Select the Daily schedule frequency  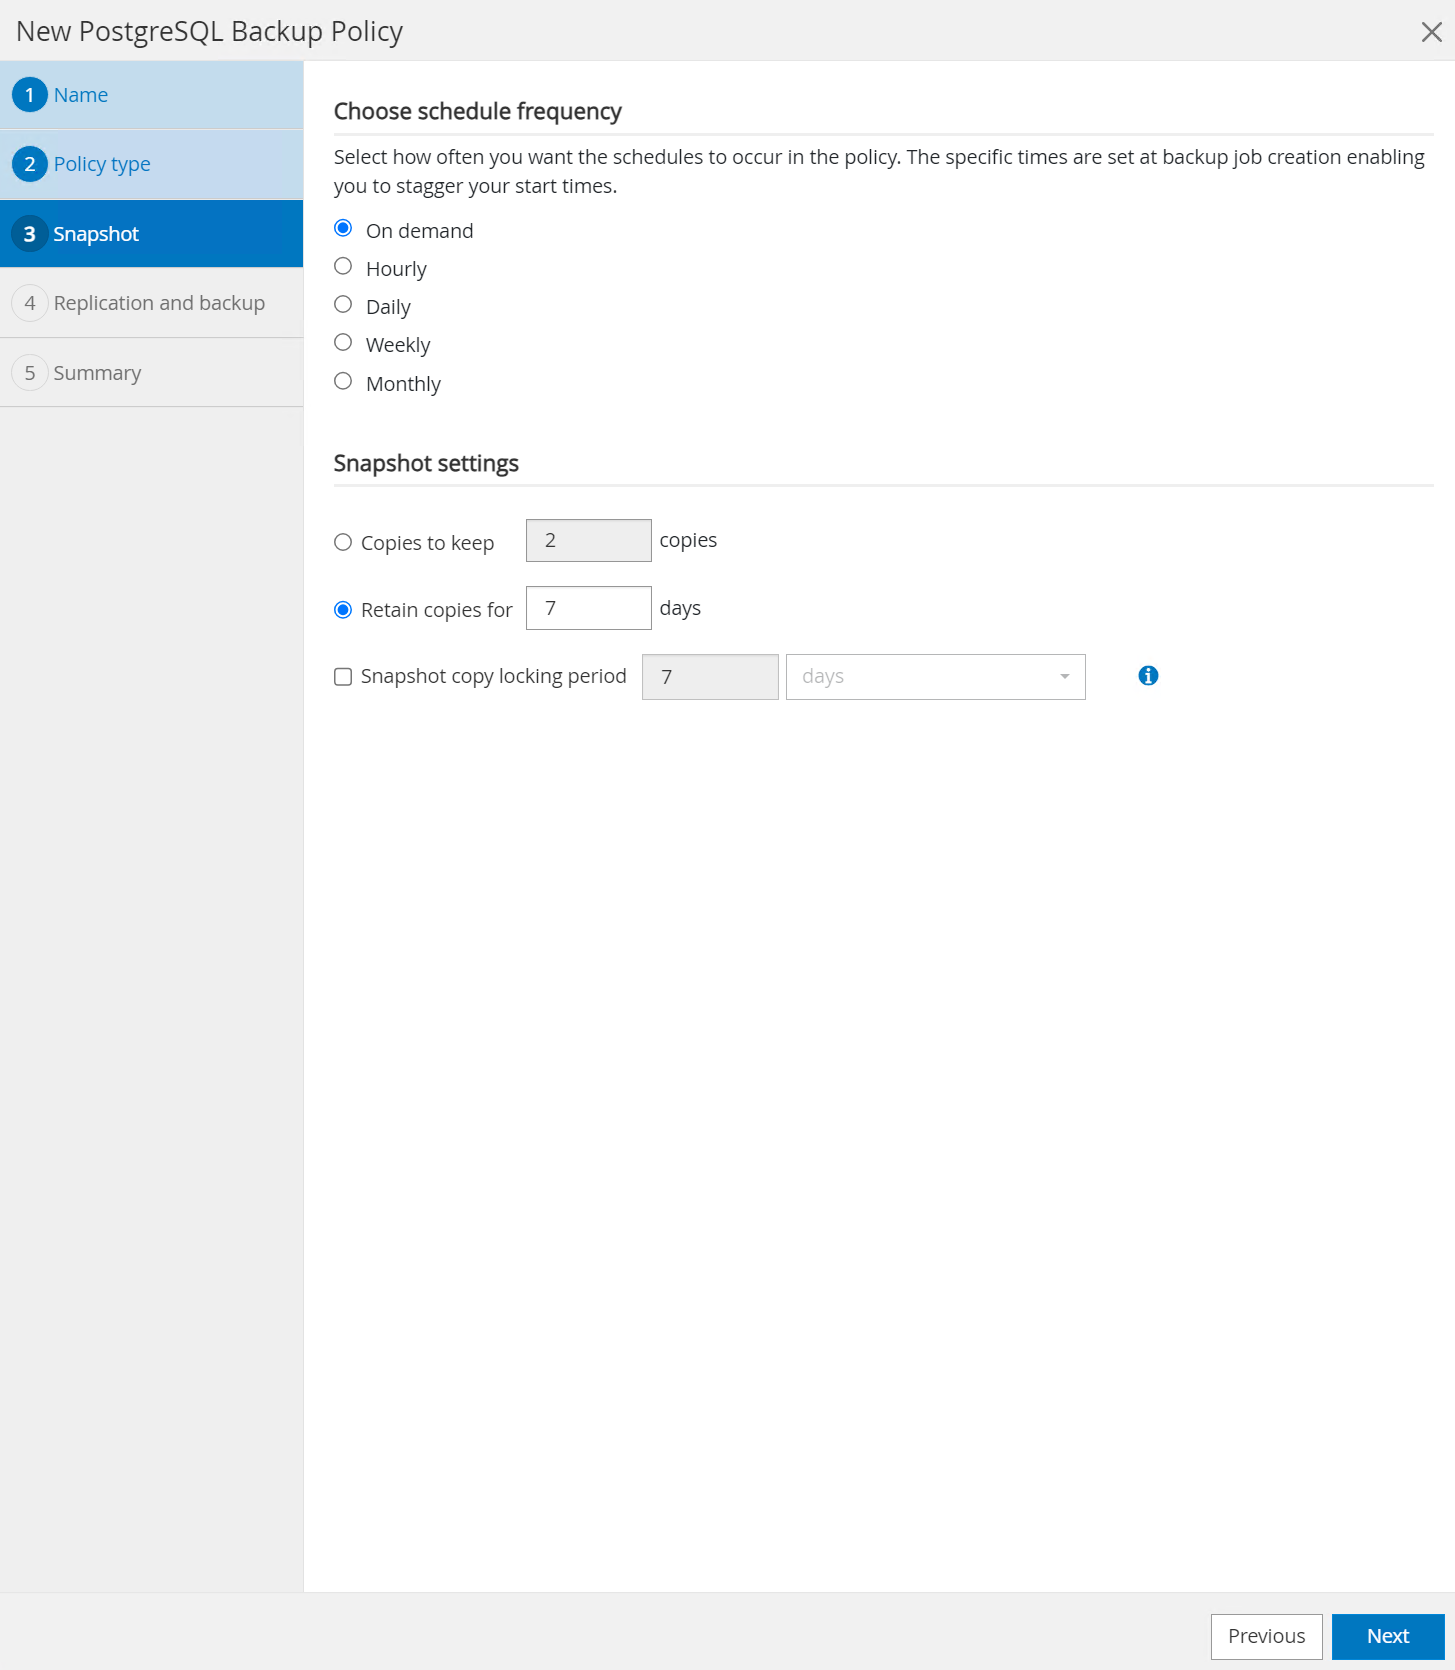point(343,305)
